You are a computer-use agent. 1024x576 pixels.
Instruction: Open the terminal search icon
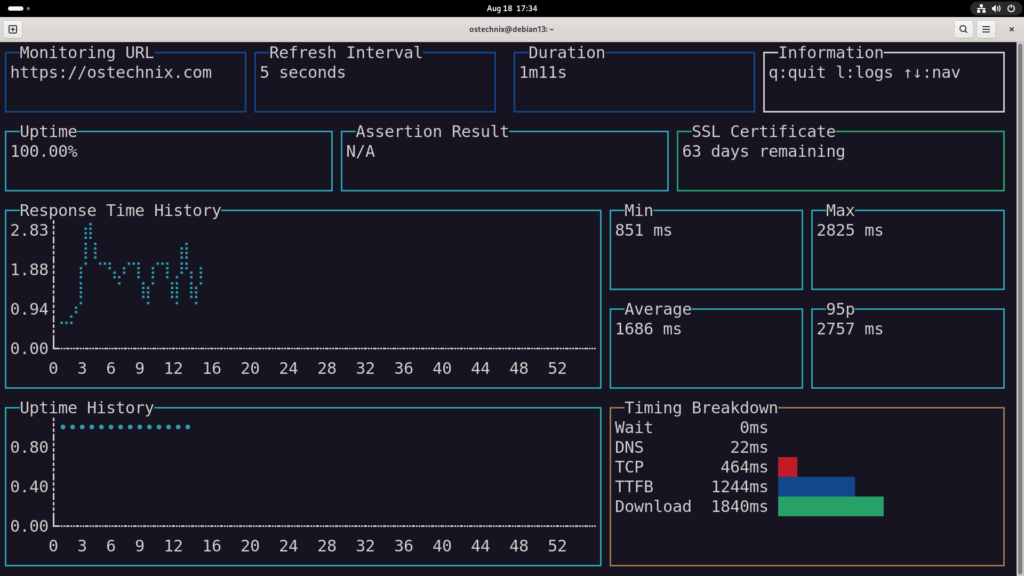coord(963,29)
